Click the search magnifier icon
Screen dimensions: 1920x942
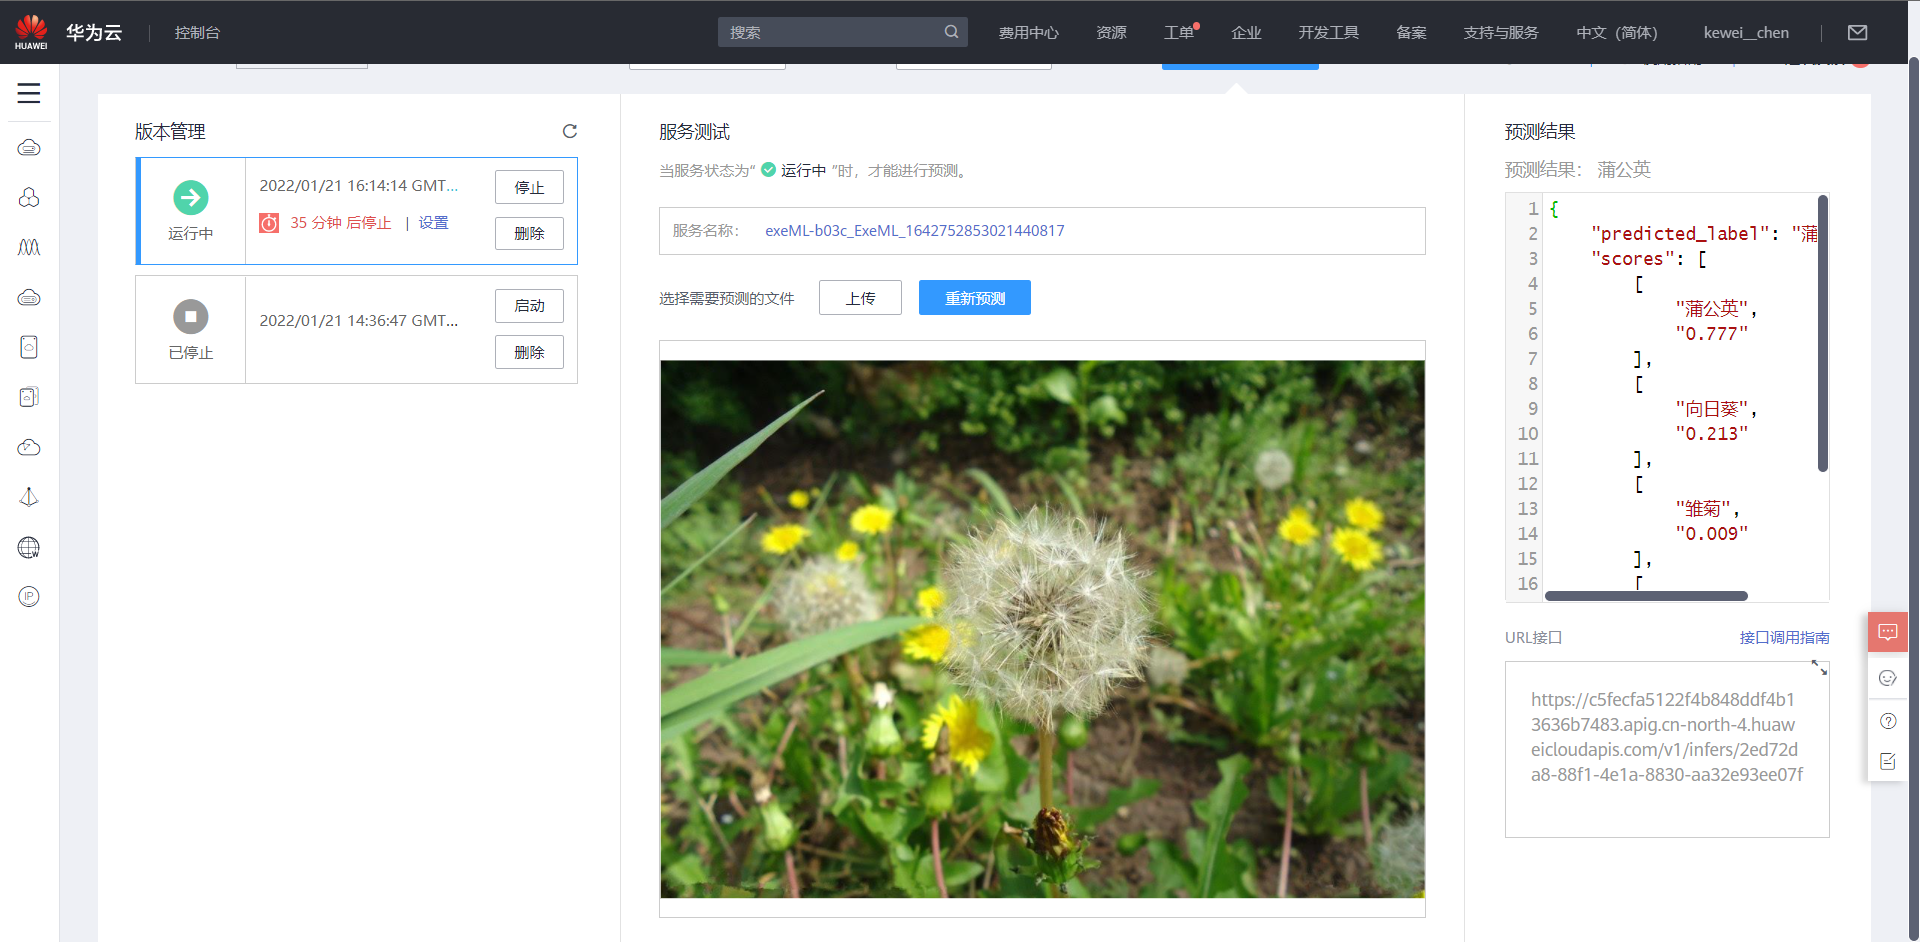(x=951, y=32)
